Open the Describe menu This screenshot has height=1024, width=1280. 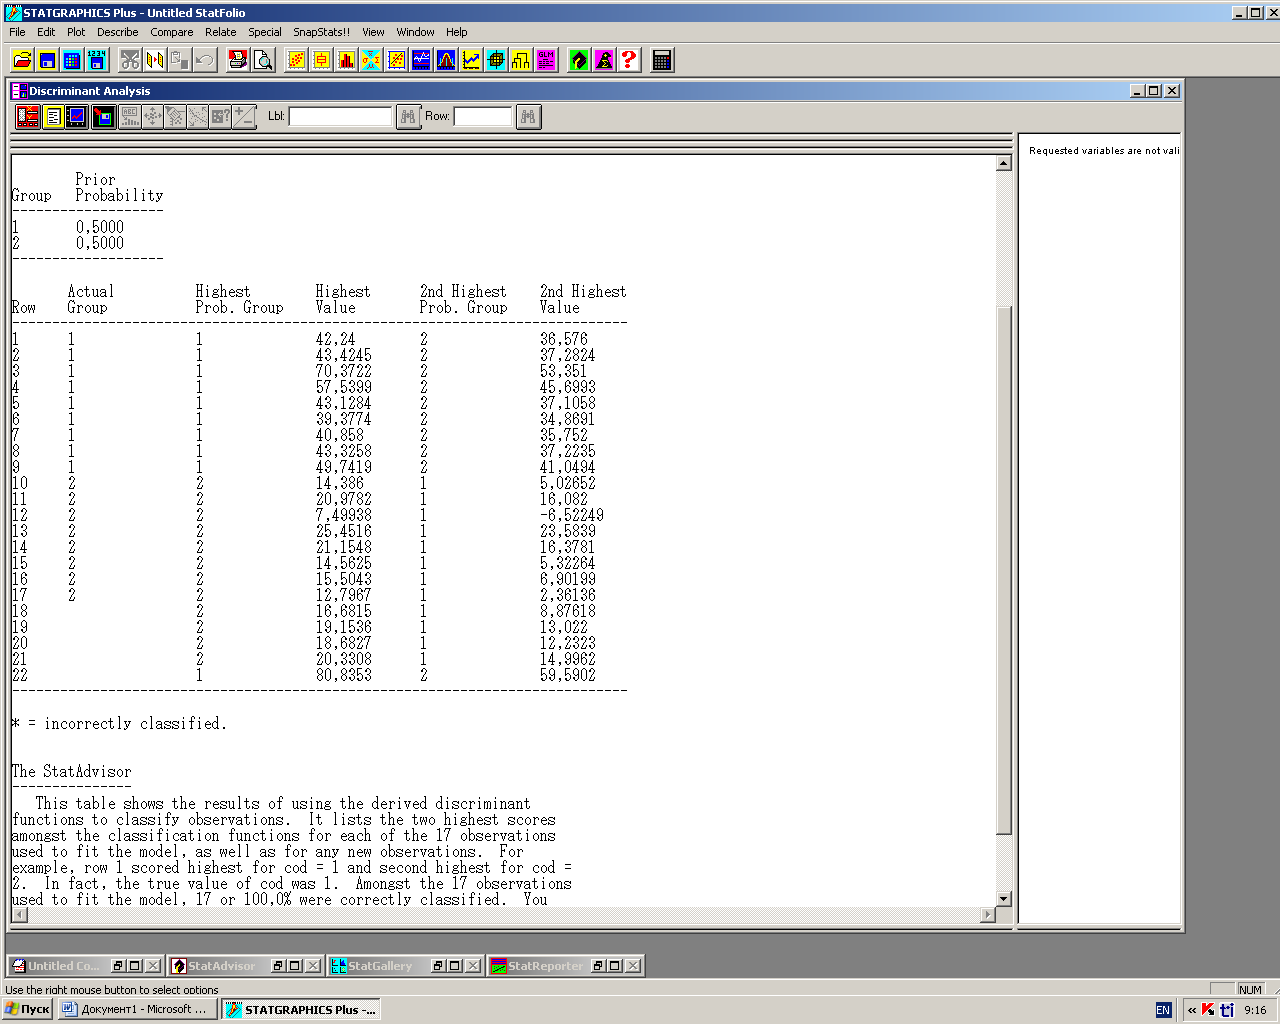pos(118,32)
